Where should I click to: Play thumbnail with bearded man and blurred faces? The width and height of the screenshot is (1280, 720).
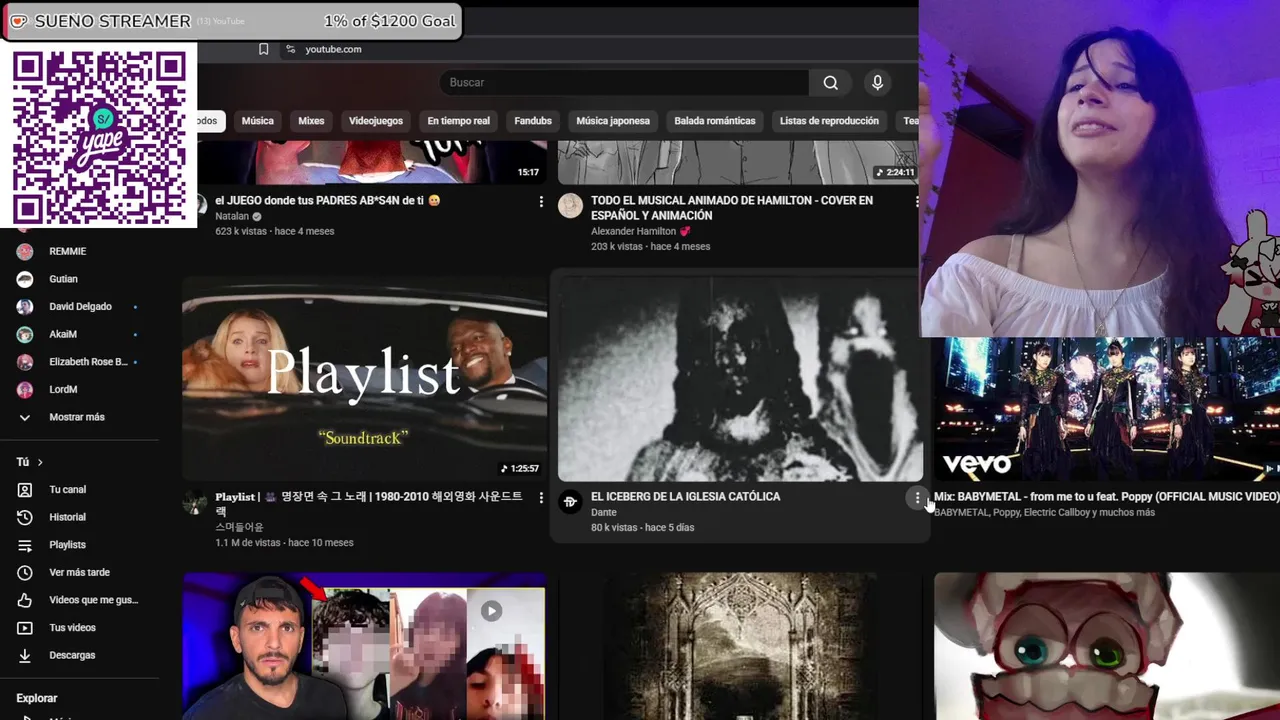(x=364, y=646)
